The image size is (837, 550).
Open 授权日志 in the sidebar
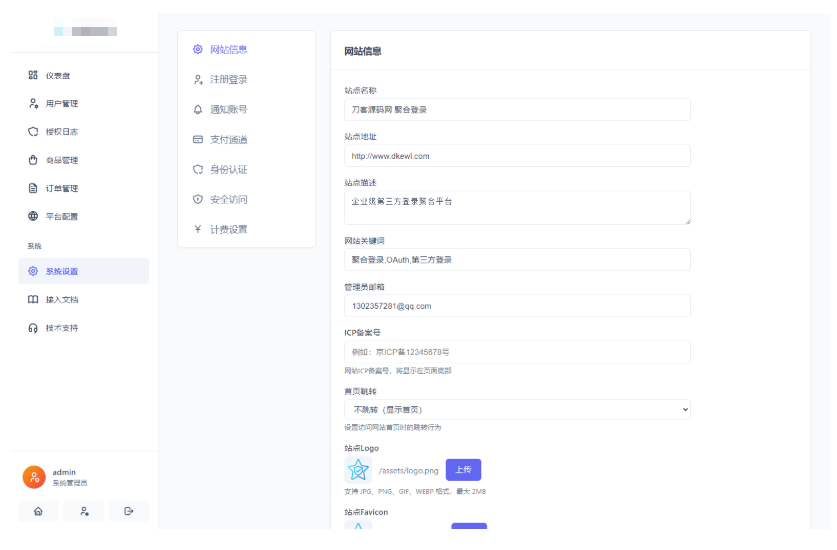(x=83, y=132)
